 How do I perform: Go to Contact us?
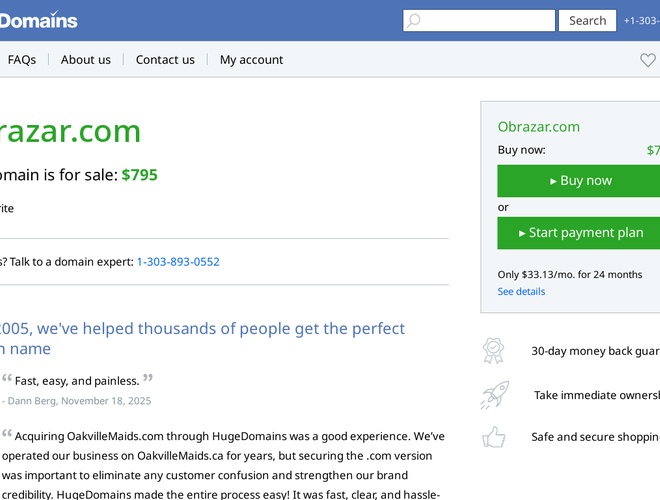click(x=165, y=60)
